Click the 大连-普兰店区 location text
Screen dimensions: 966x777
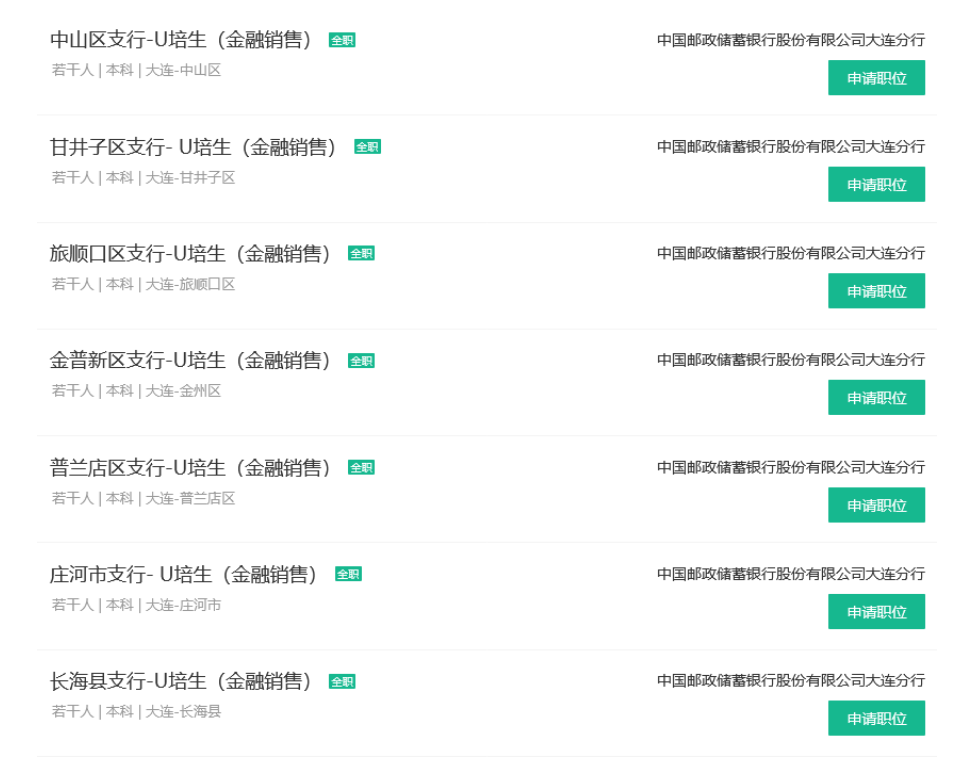[190, 498]
